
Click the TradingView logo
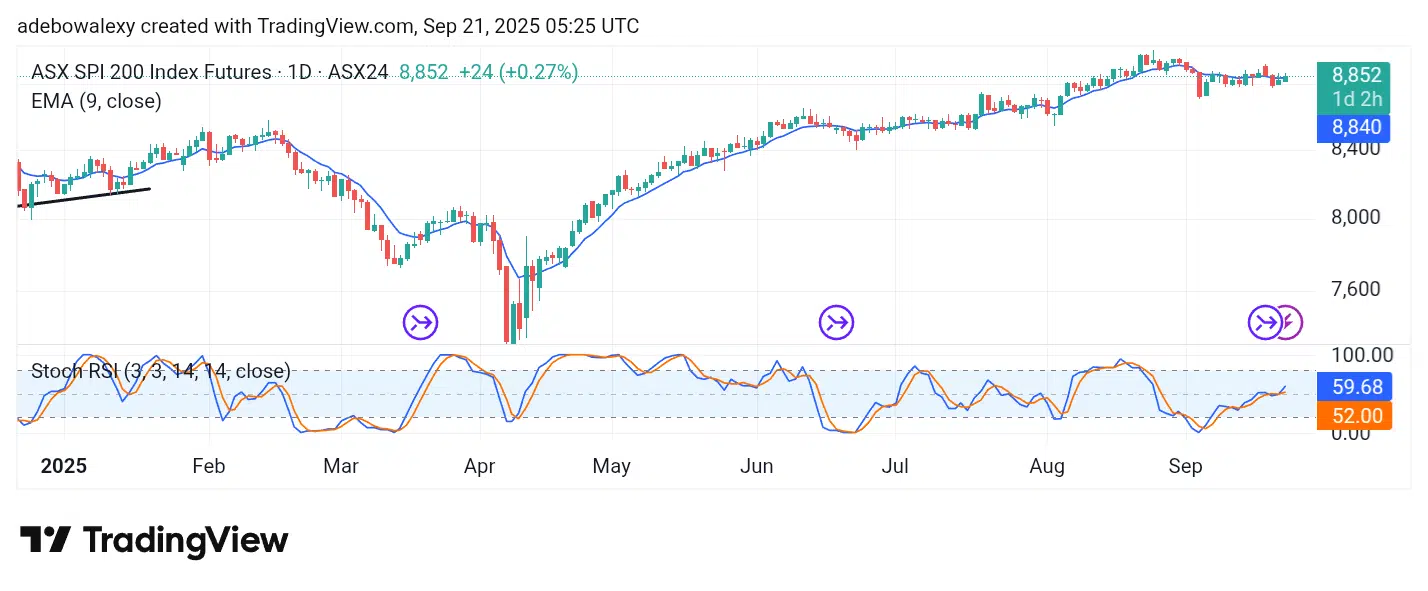(x=154, y=541)
